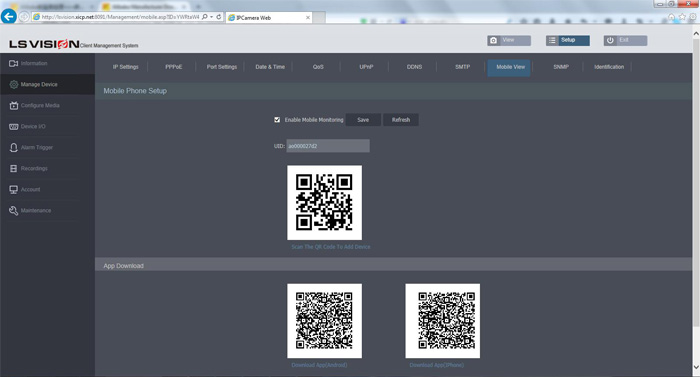Viewport: 700px width, 377px height.
Task: Click the device UID QR code image
Action: tap(325, 203)
